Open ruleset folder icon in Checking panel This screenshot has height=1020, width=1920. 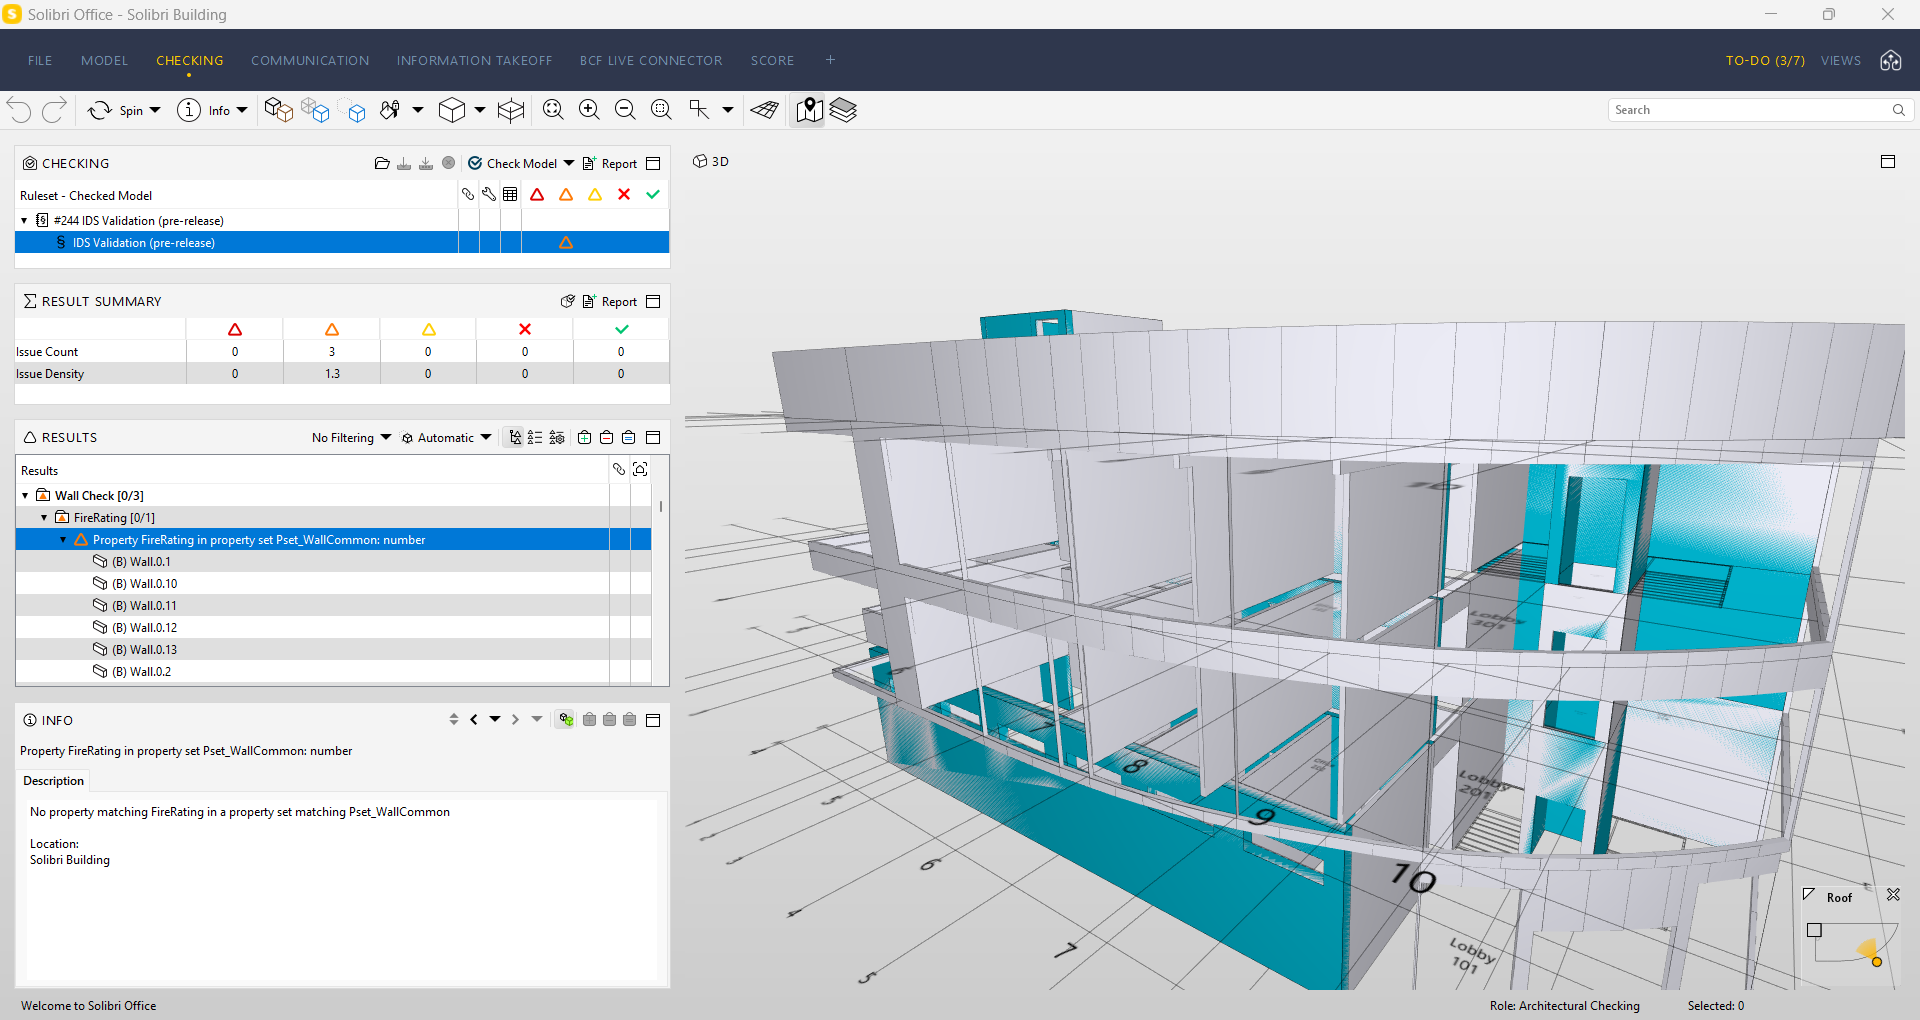click(x=382, y=163)
